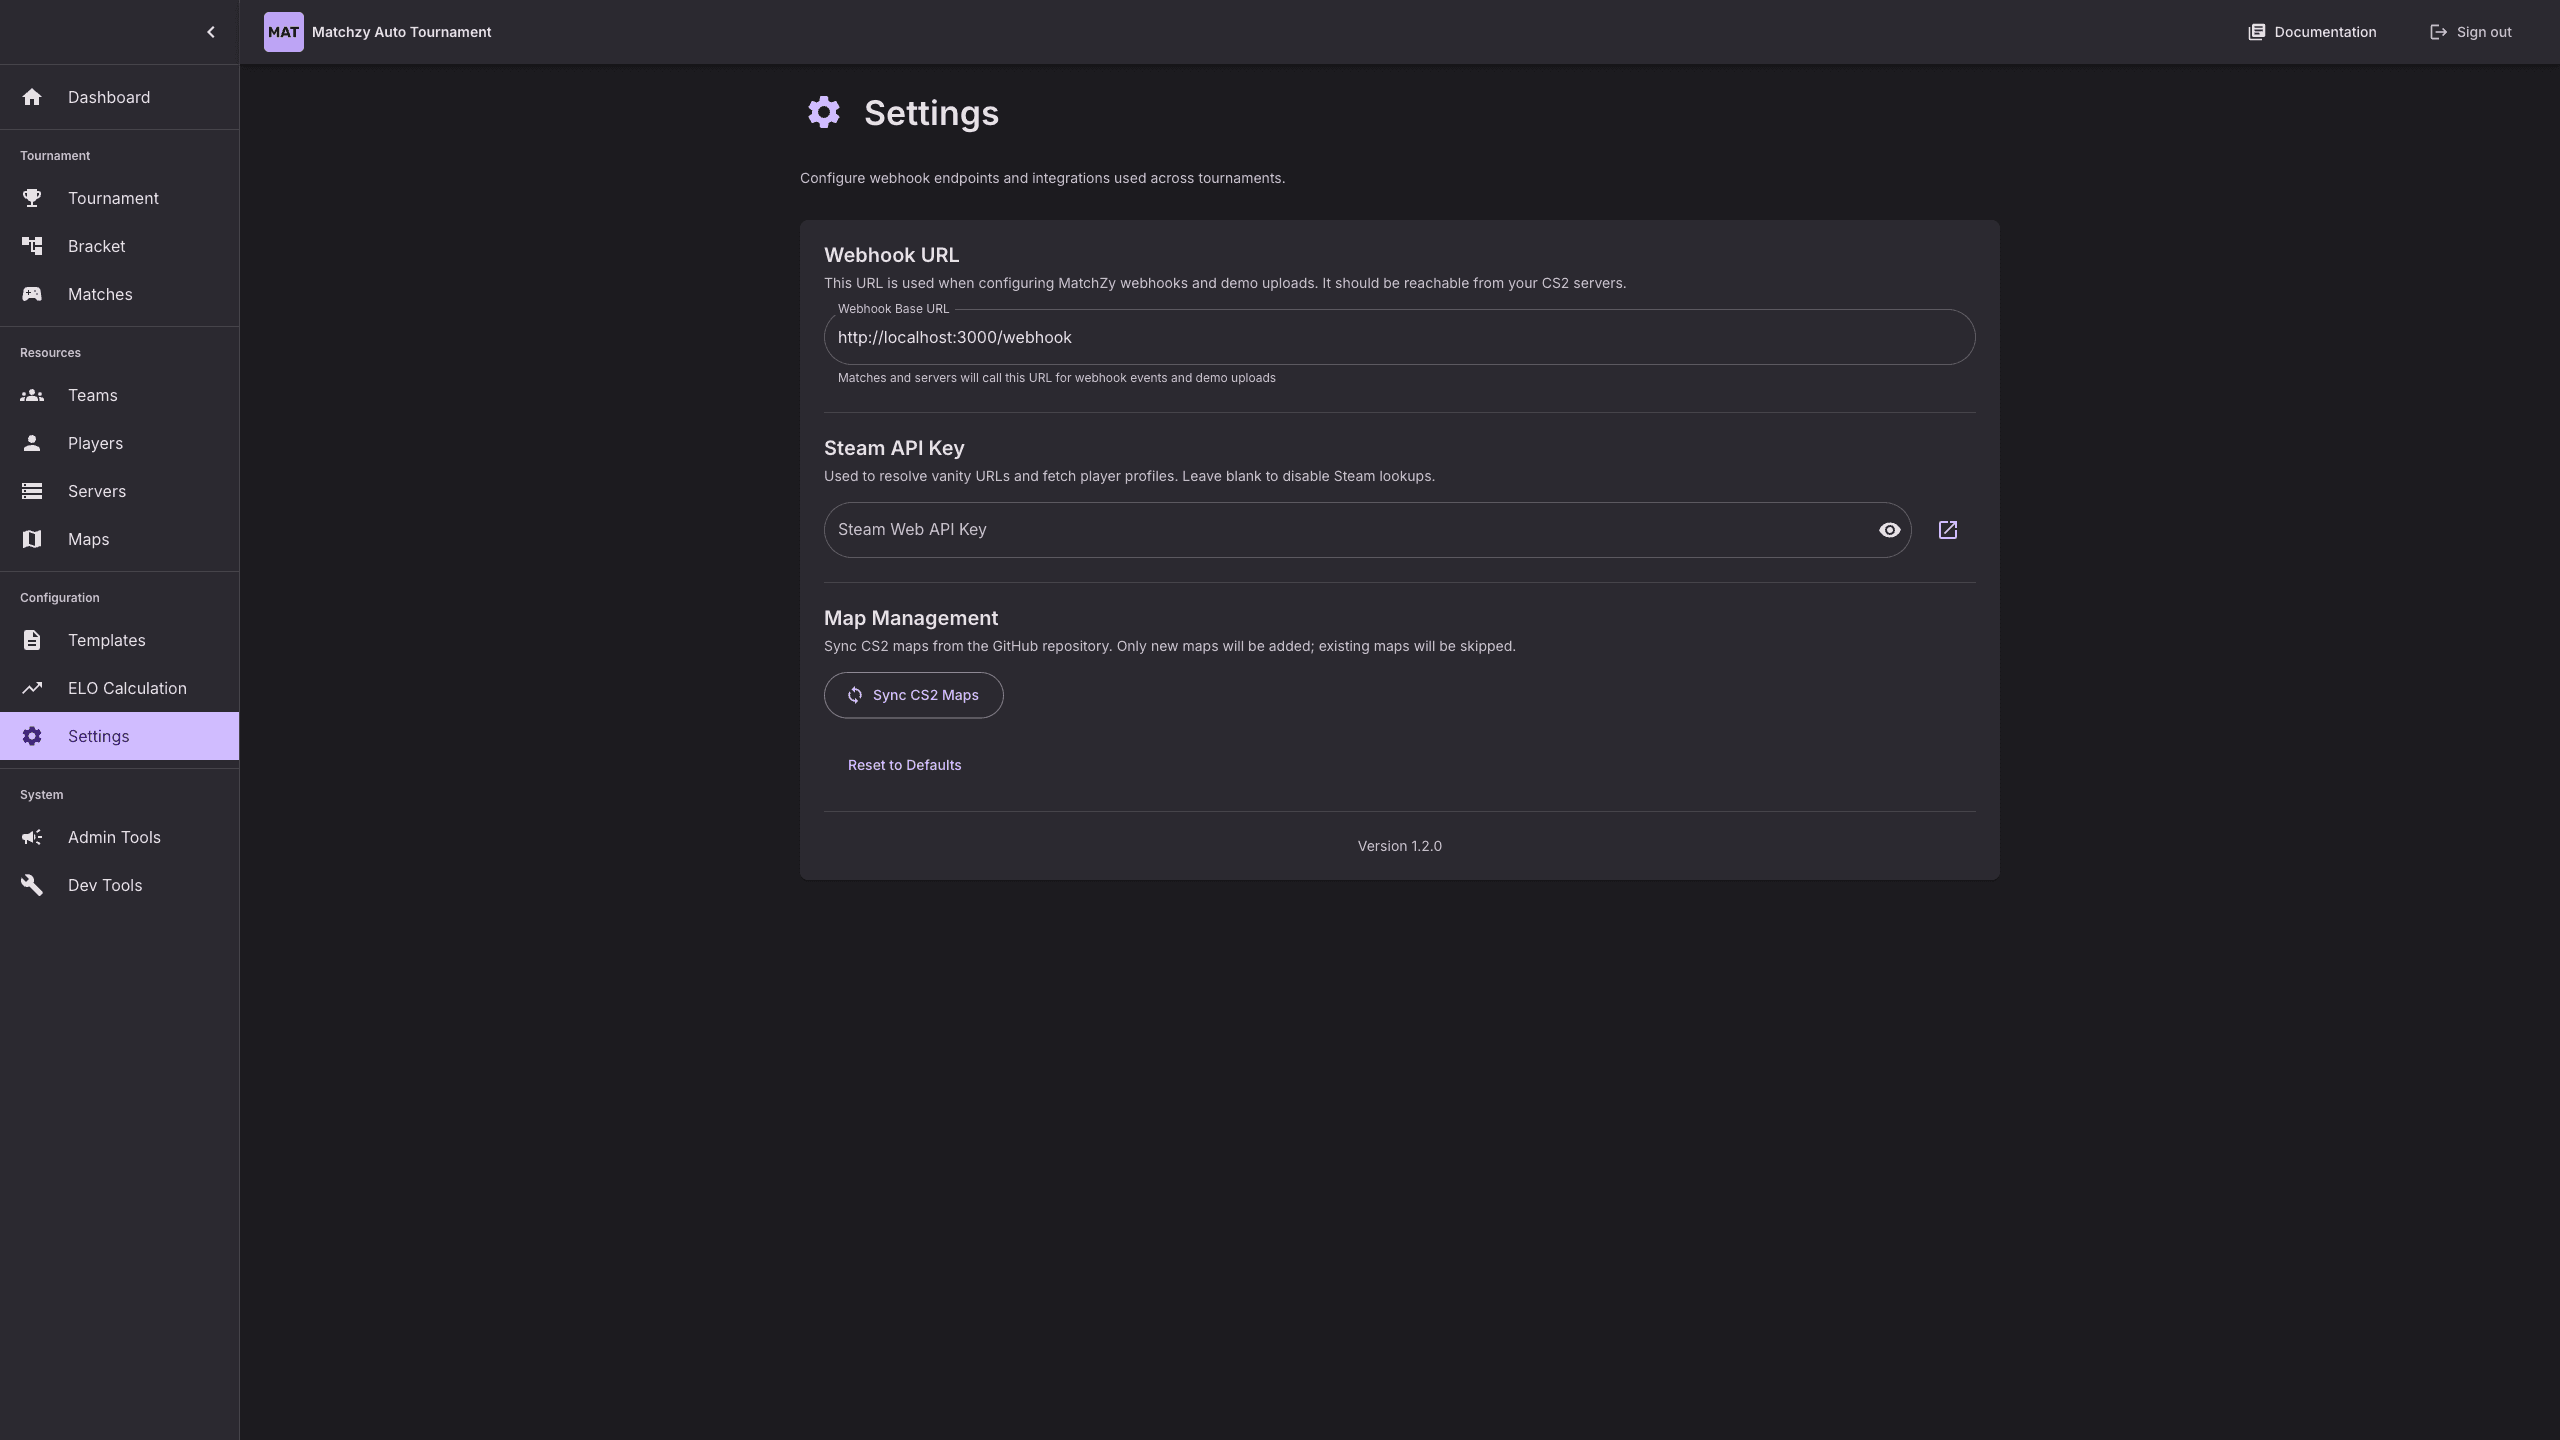2560x1440 pixels.
Task: Go to the Maps page icon
Action: [x=32, y=539]
